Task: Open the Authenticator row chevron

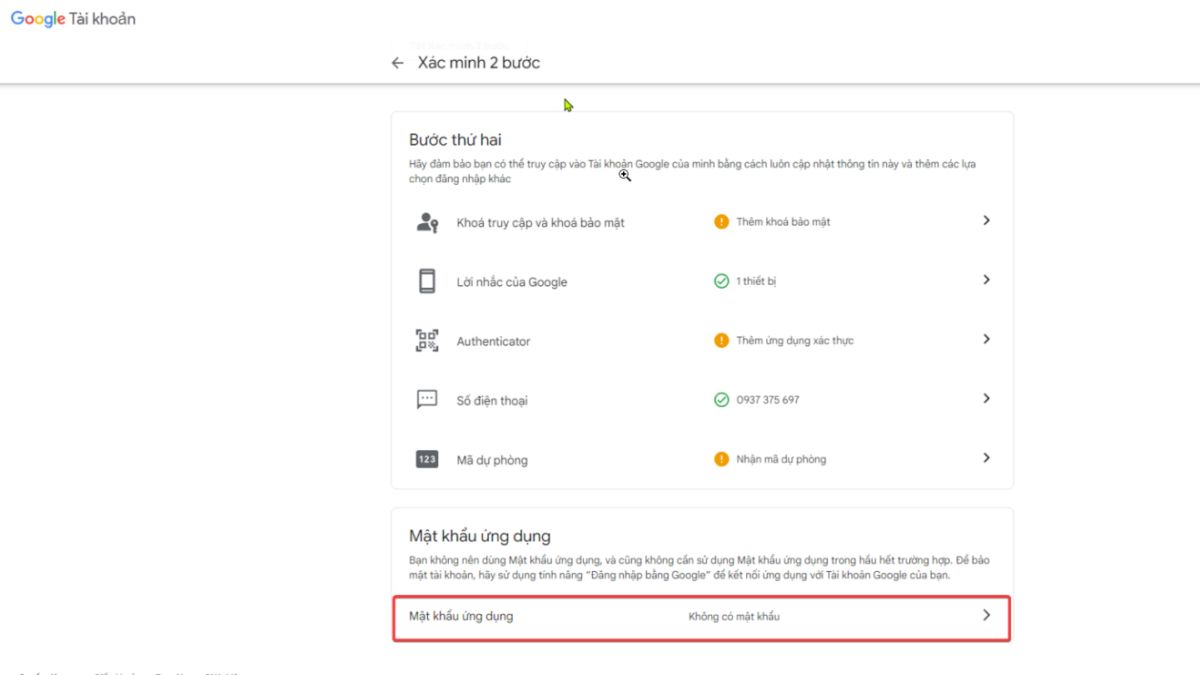Action: [x=986, y=339]
